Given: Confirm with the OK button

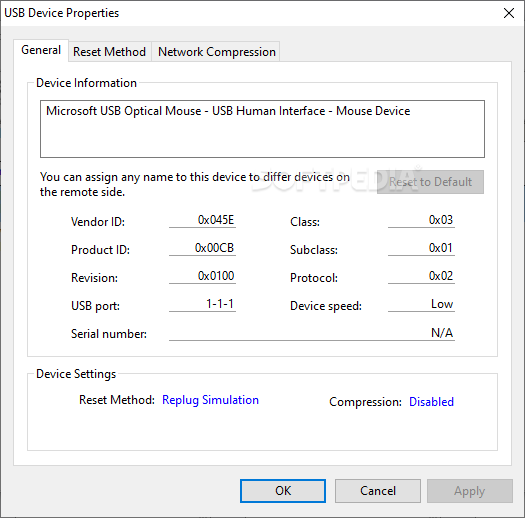Looking at the screenshot, I should (x=283, y=491).
